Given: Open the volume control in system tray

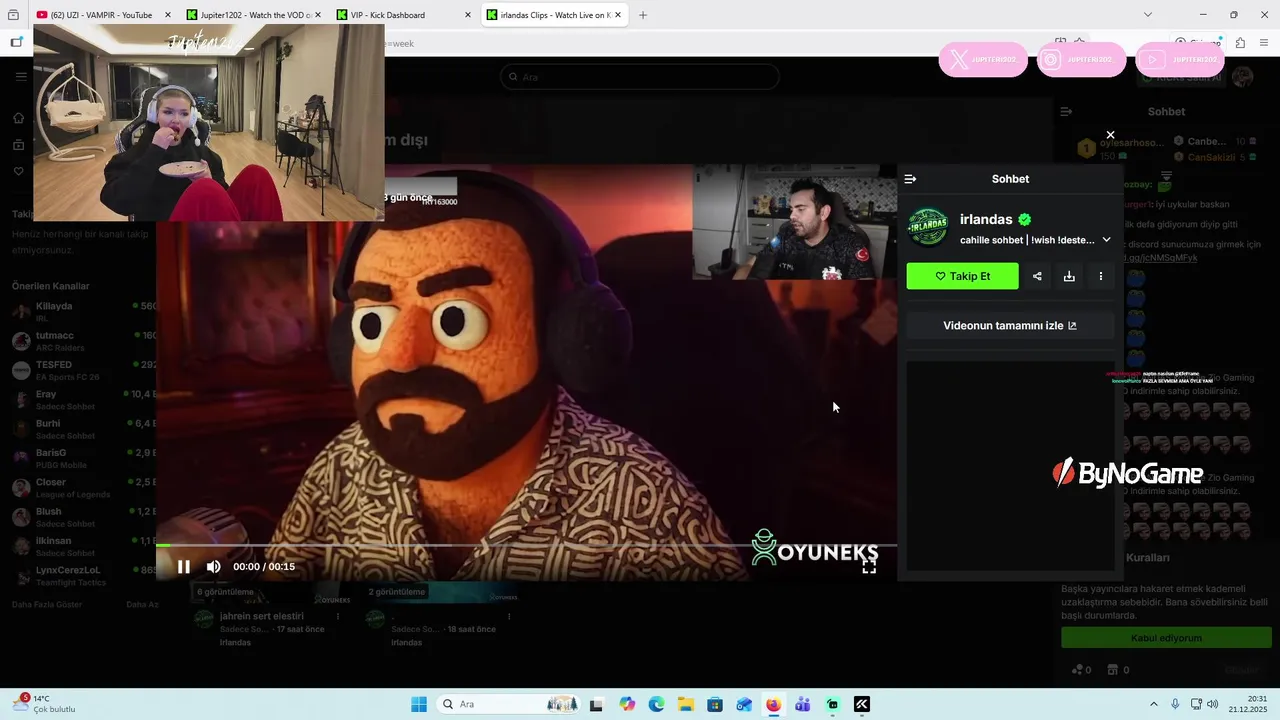Looking at the screenshot, I should click(1213, 704).
